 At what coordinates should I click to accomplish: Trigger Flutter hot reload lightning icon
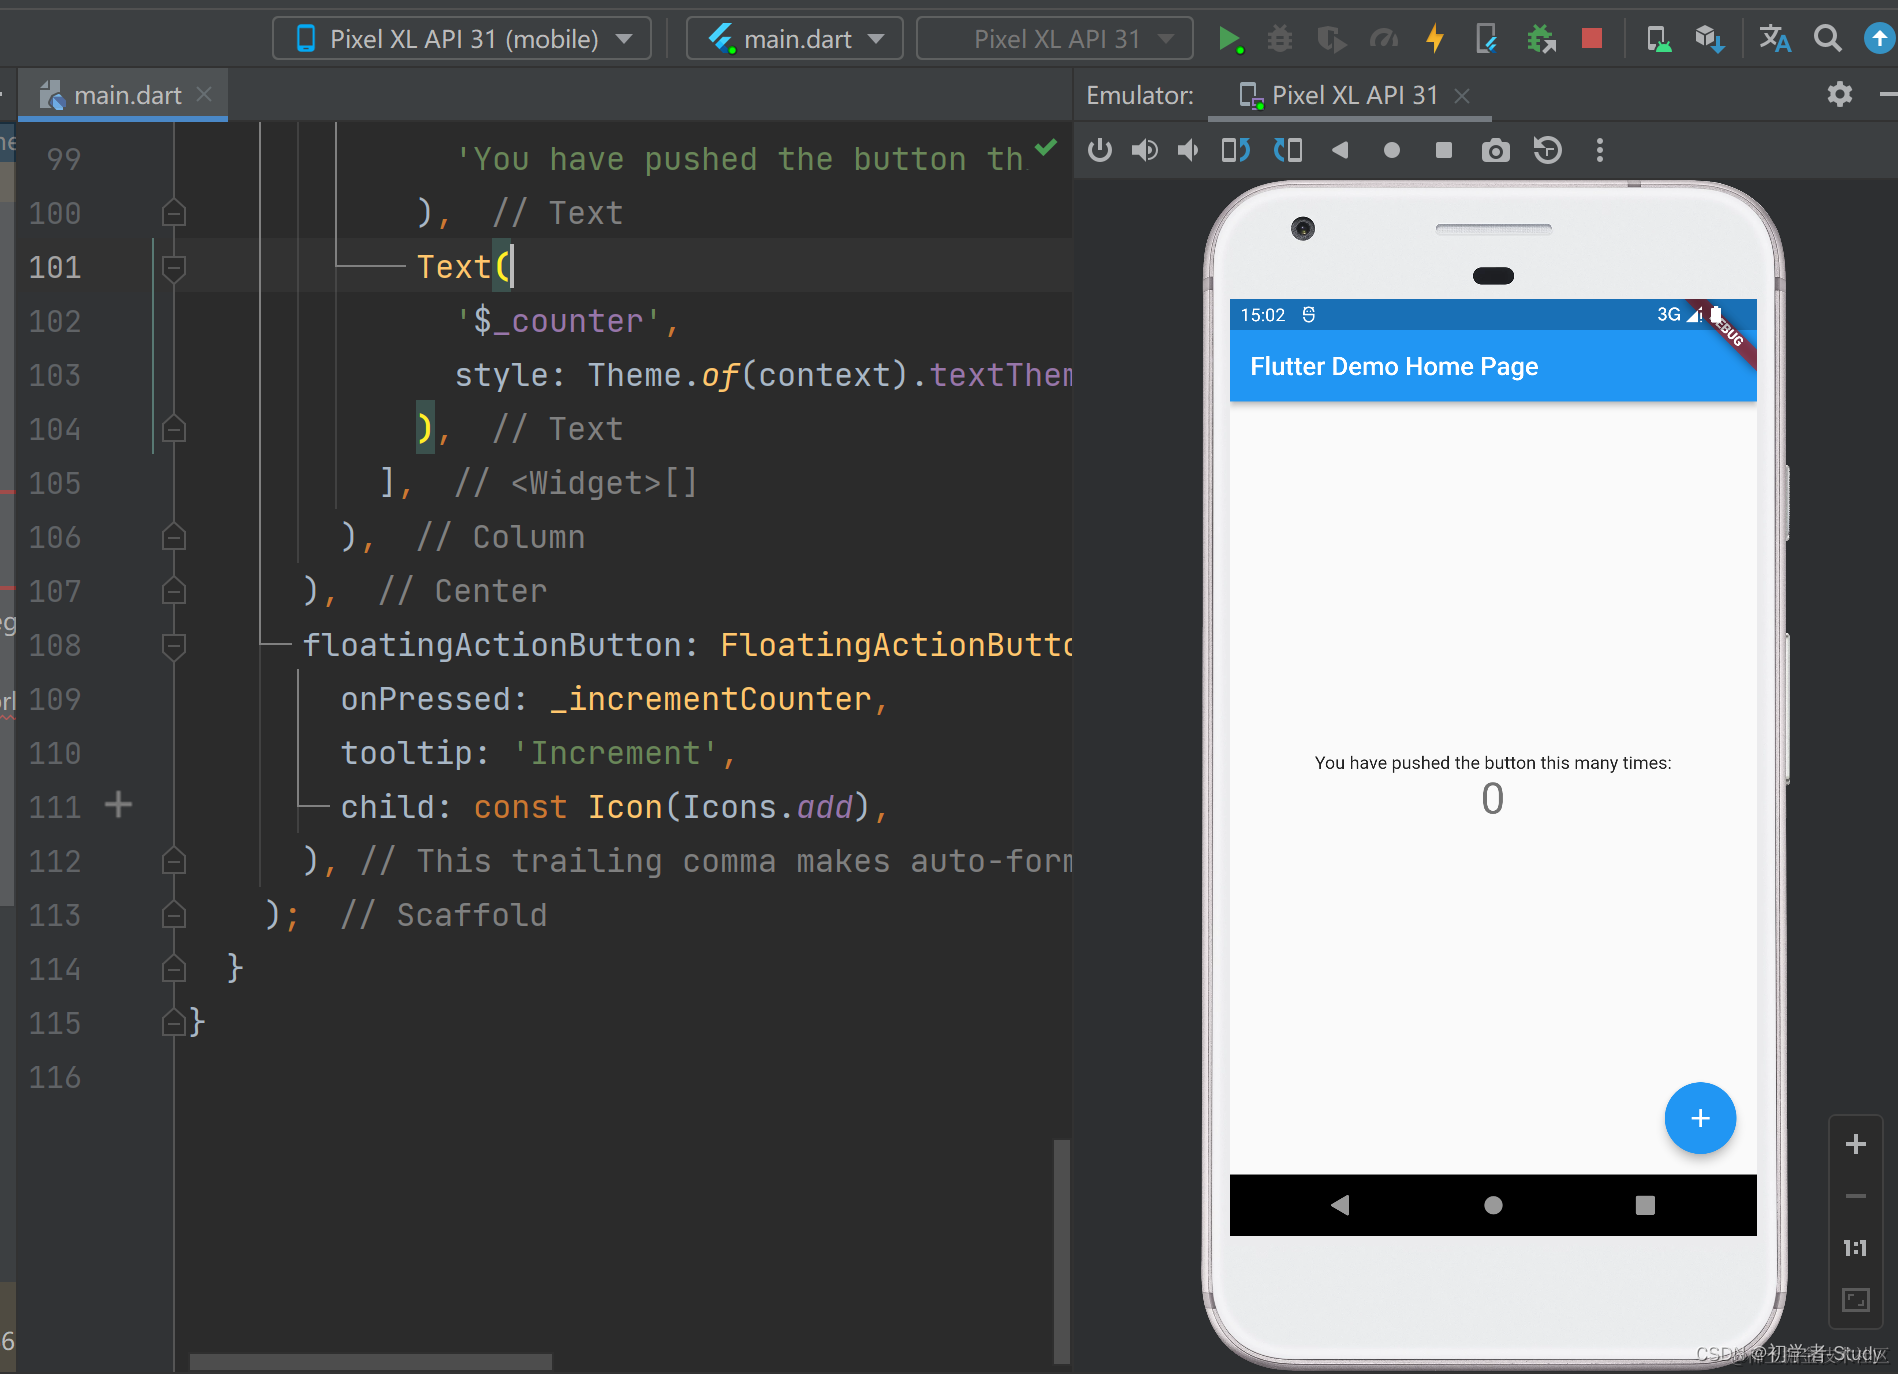tap(1435, 39)
